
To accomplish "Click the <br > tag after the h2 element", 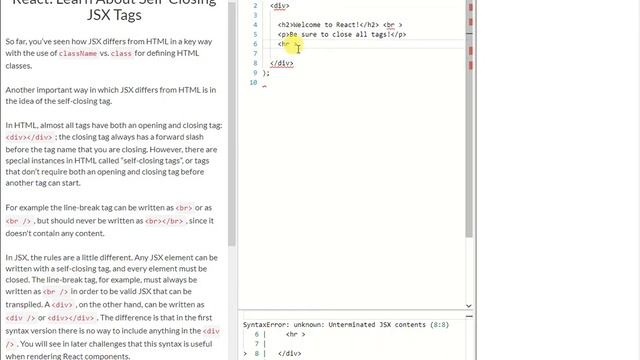I will (392, 25).
